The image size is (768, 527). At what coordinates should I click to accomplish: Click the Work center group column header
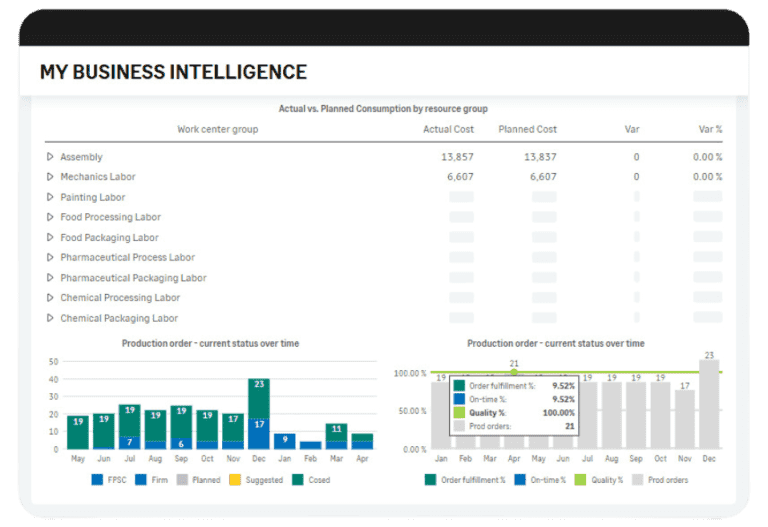tap(217, 129)
